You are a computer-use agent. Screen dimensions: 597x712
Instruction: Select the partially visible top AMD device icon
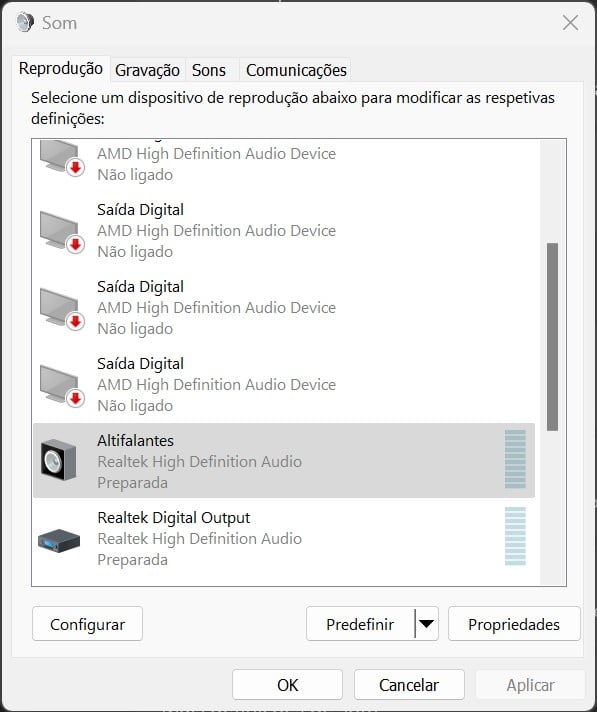pos(62,158)
